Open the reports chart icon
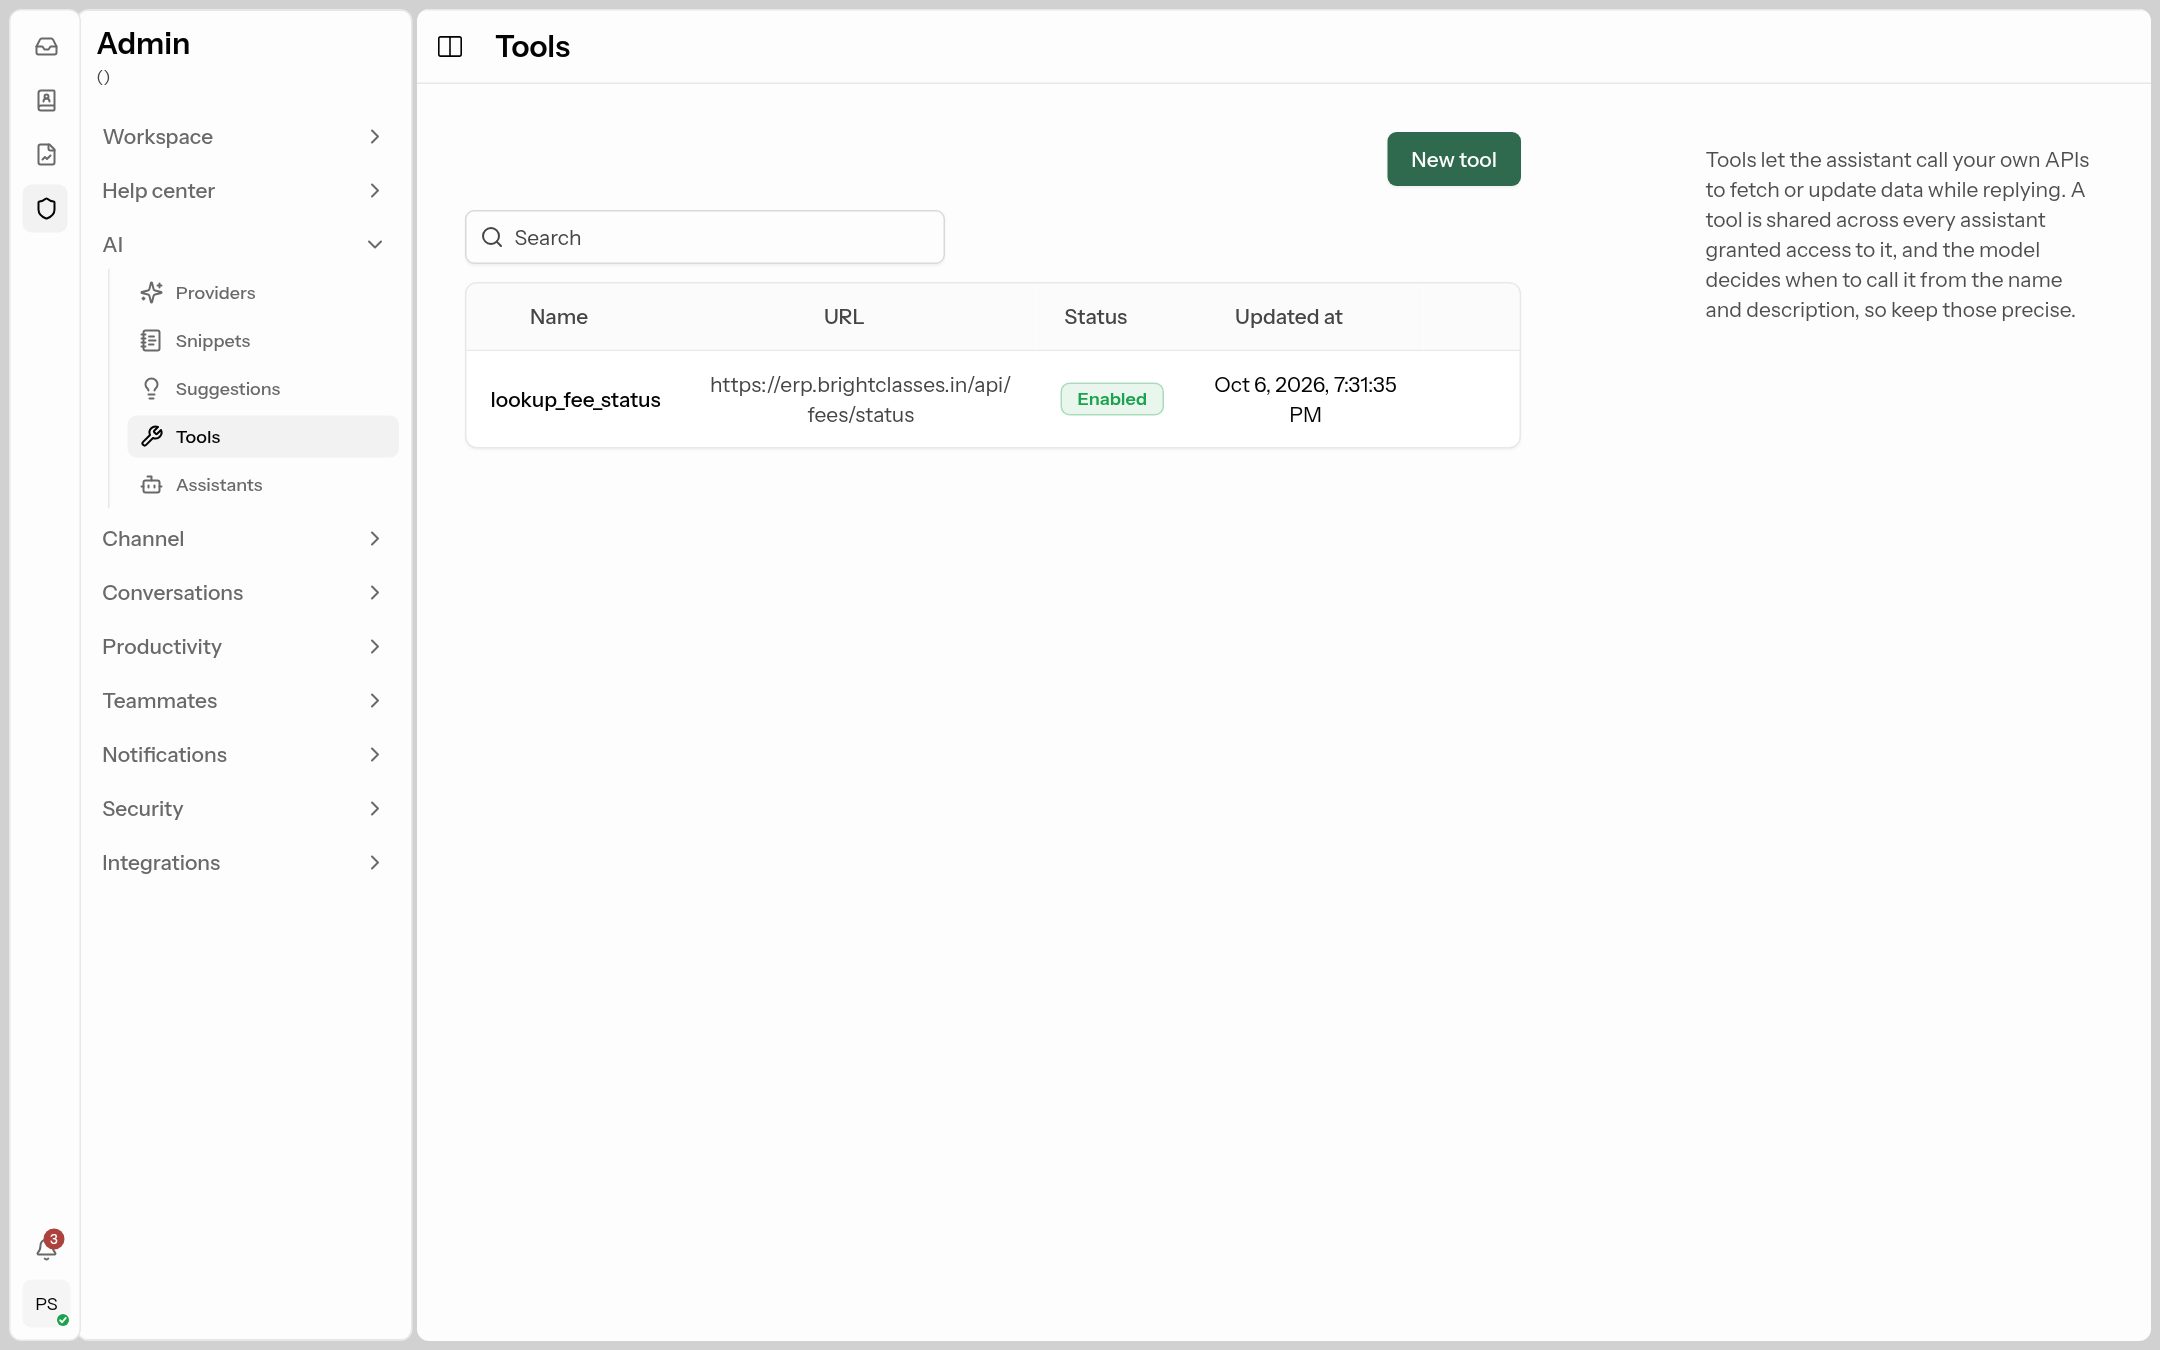2160x1350 pixels. [x=46, y=154]
